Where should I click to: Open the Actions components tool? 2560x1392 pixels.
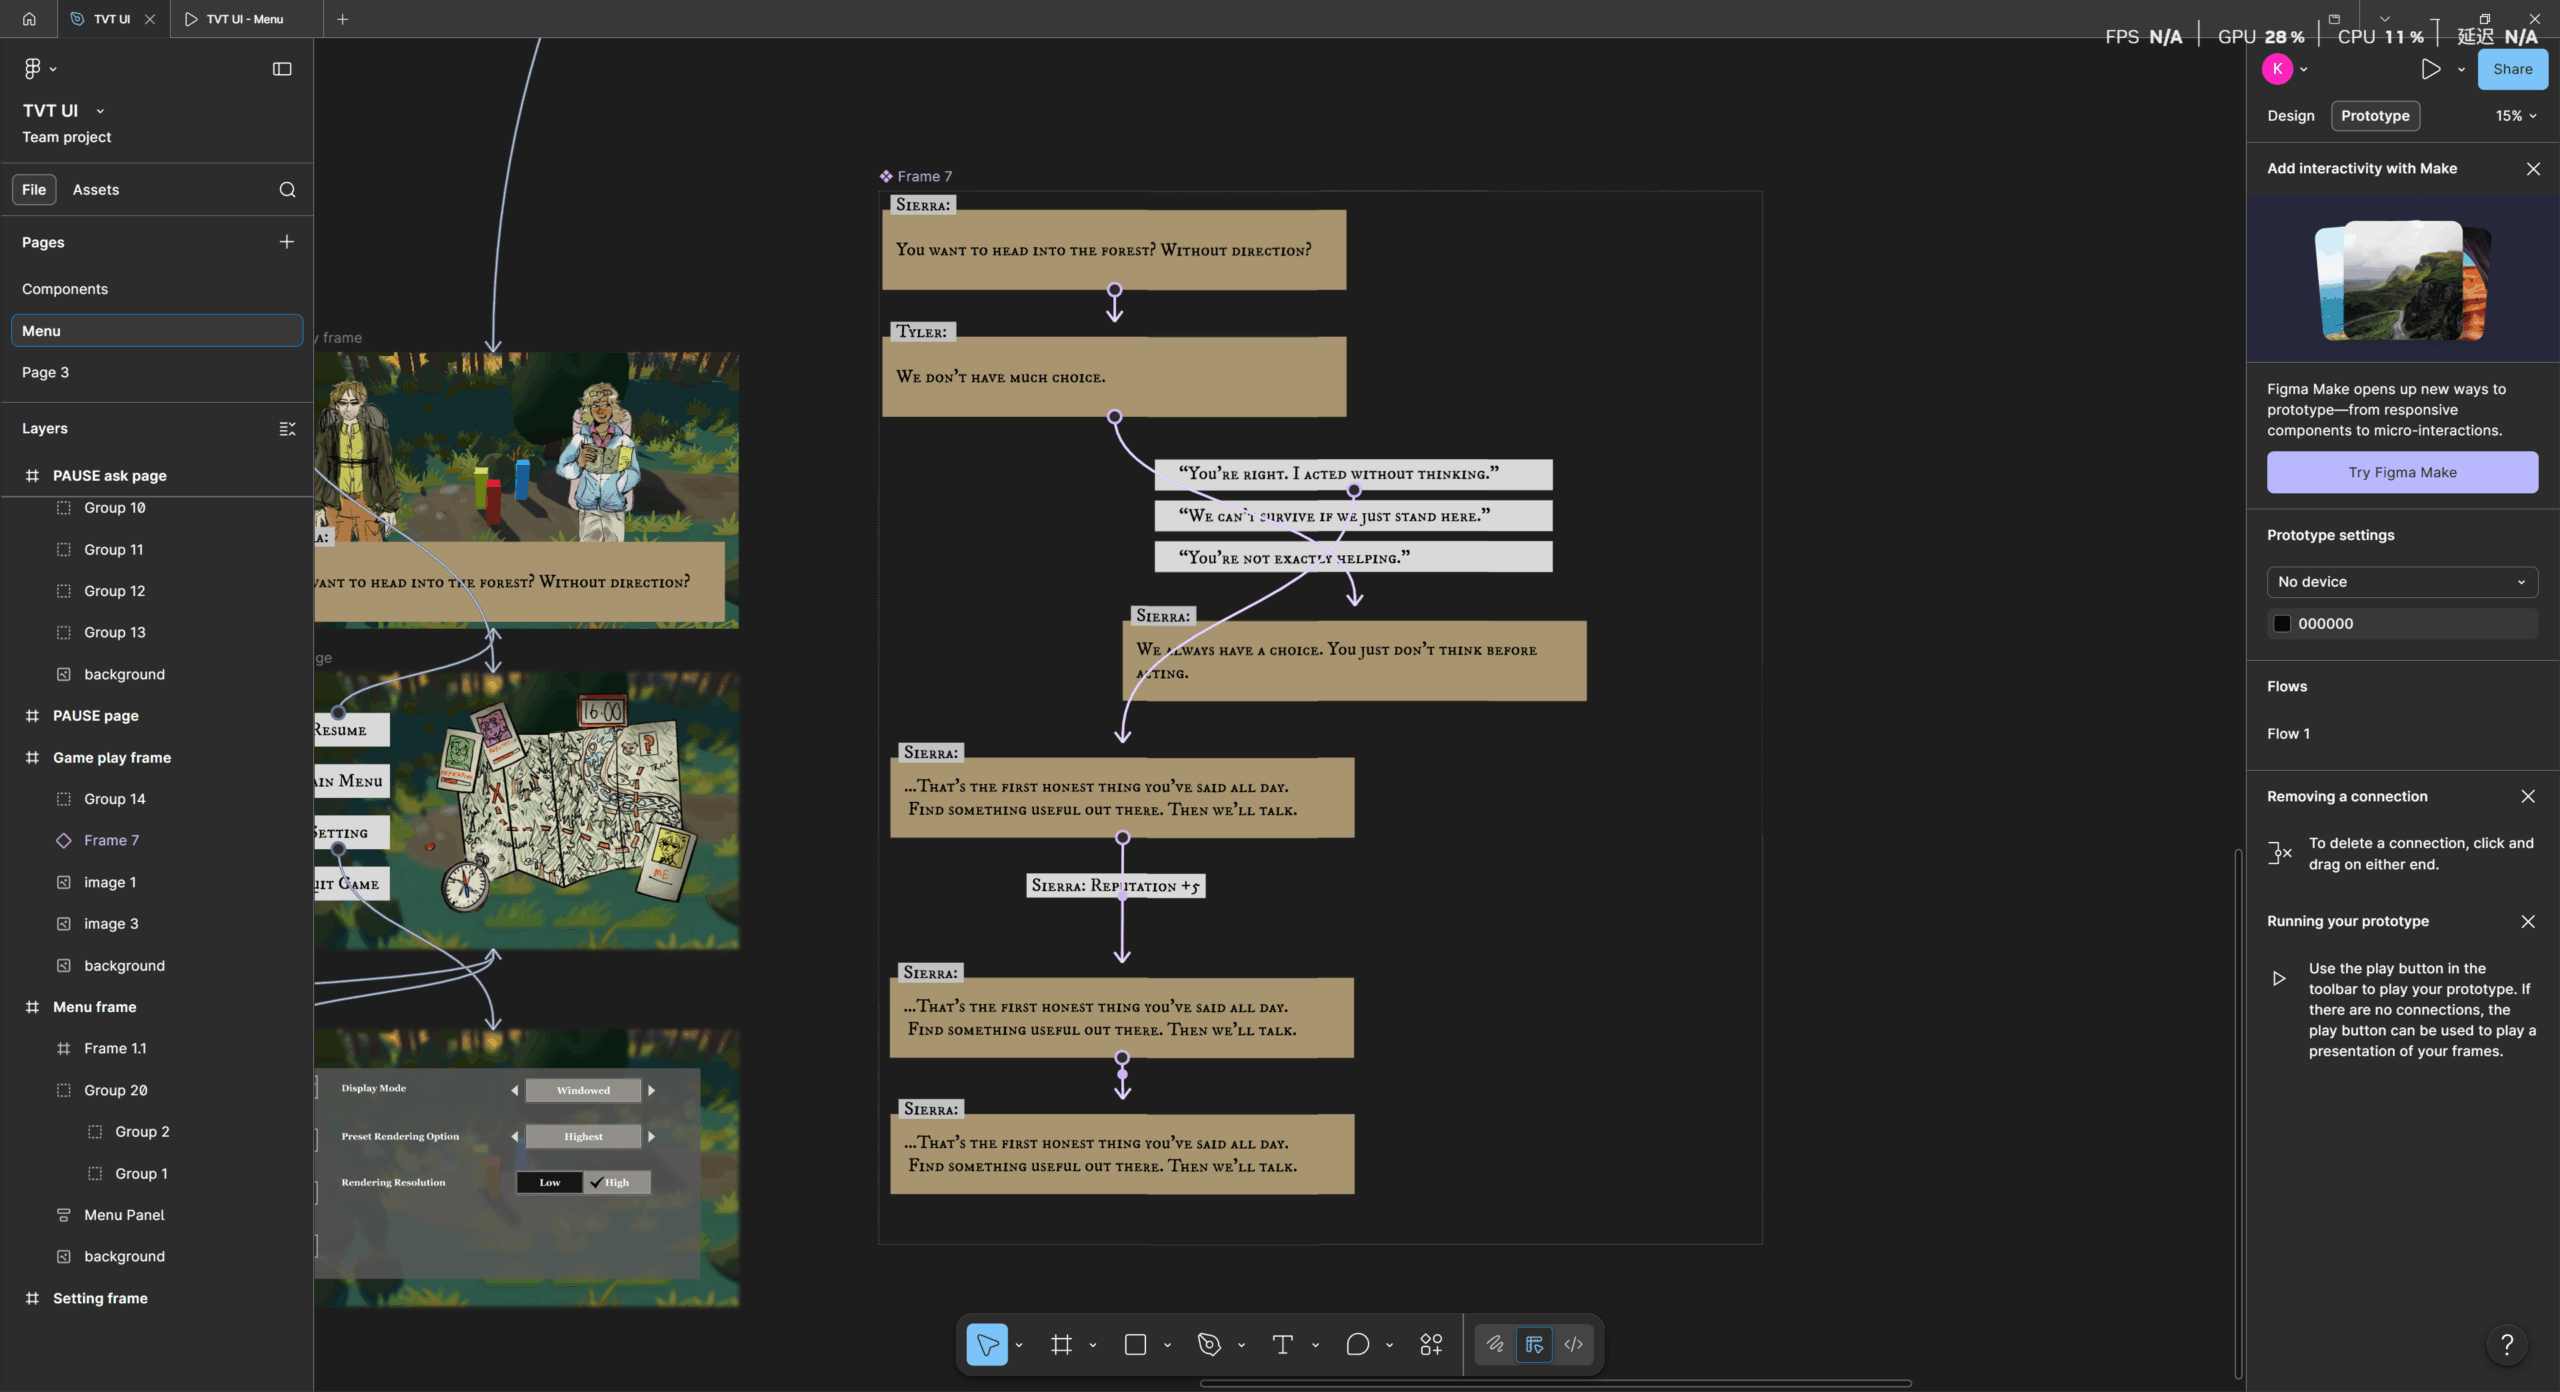pyautogui.click(x=1431, y=1345)
